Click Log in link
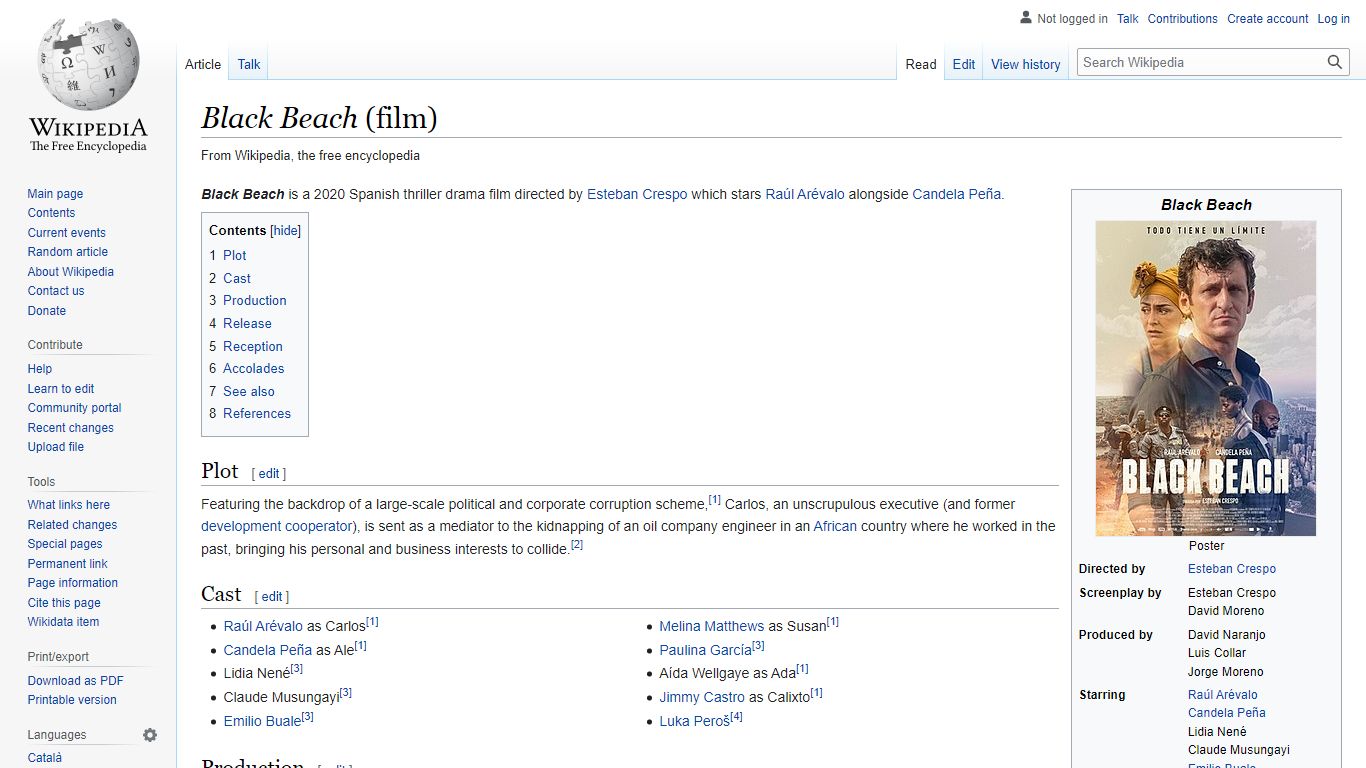Screen dimensions: 1366x768 pyautogui.click(x=1334, y=18)
